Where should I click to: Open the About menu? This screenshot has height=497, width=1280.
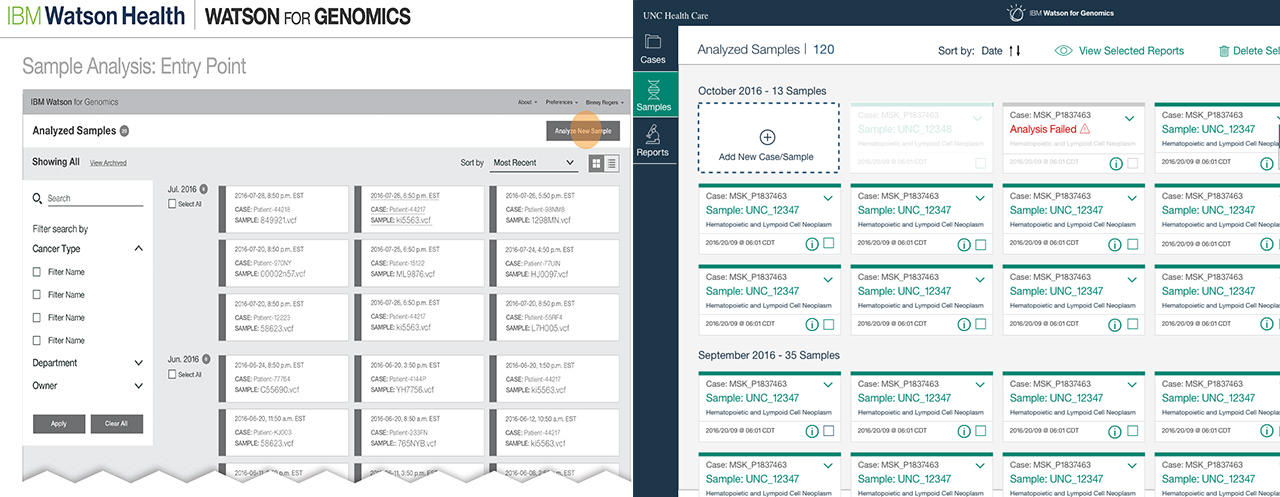(x=526, y=102)
